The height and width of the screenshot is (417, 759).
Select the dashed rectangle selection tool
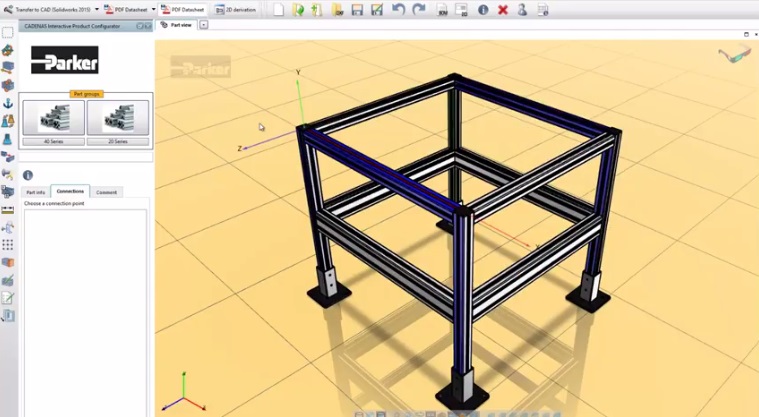[x=7, y=32]
